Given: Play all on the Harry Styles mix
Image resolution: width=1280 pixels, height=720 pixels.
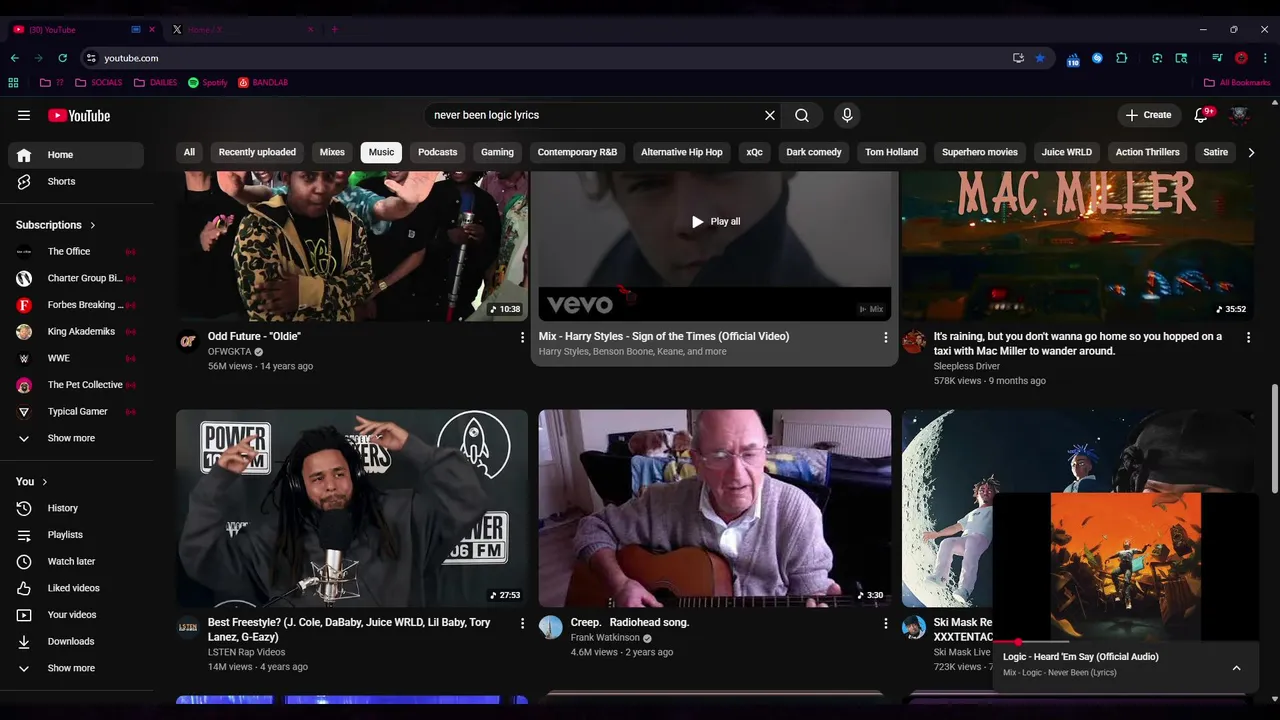Looking at the screenshot, I should (x=716, y=221).
